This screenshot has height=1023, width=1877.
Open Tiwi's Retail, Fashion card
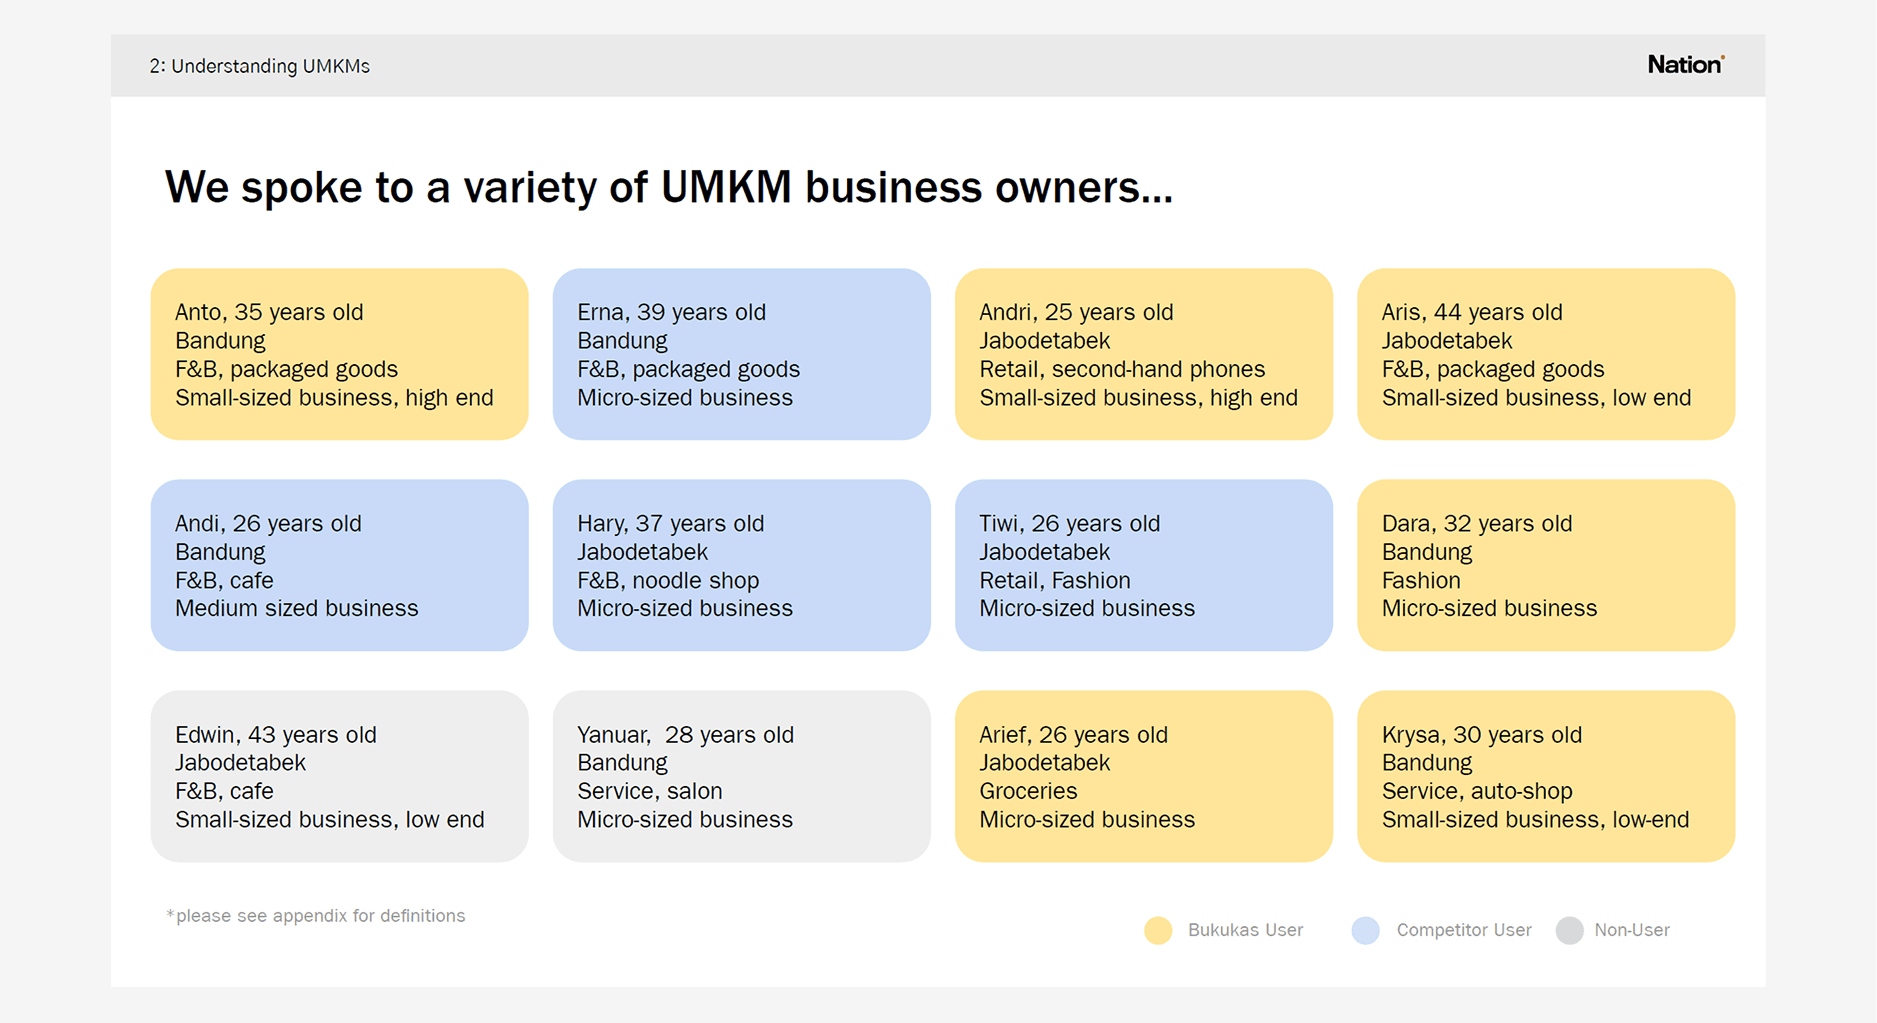1144,565
